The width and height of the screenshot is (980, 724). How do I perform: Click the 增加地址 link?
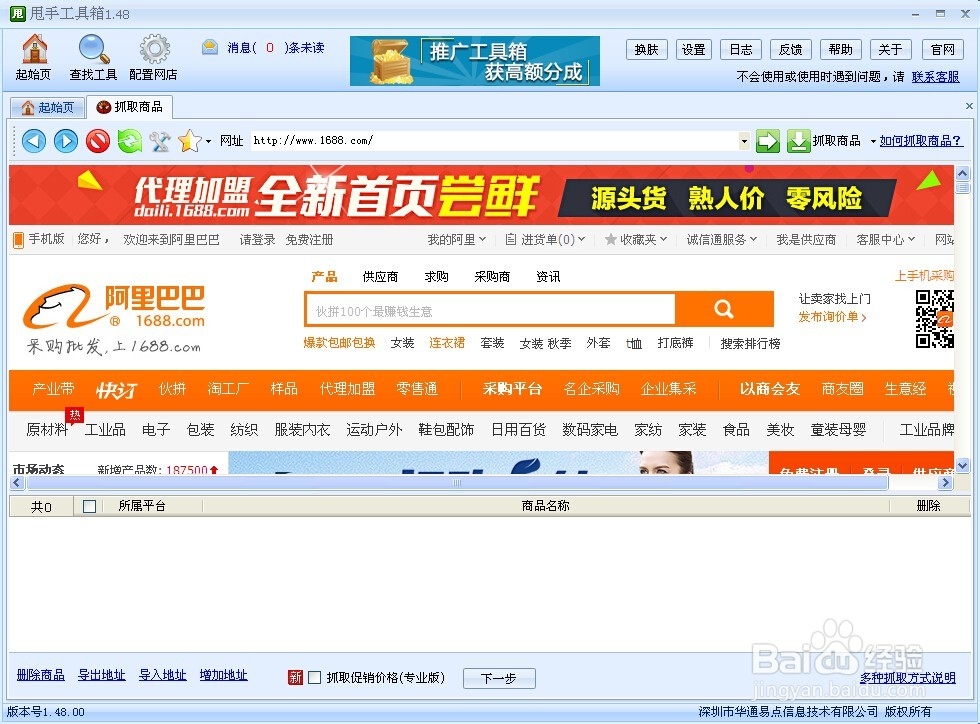[x=224, y=675]
